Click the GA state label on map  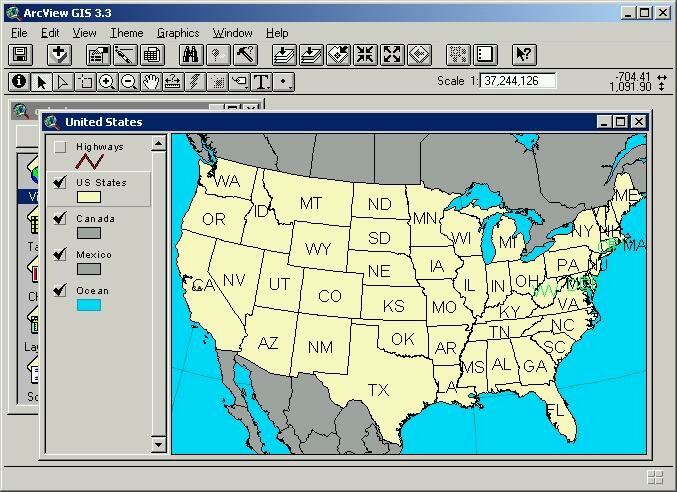click(535, 366)
